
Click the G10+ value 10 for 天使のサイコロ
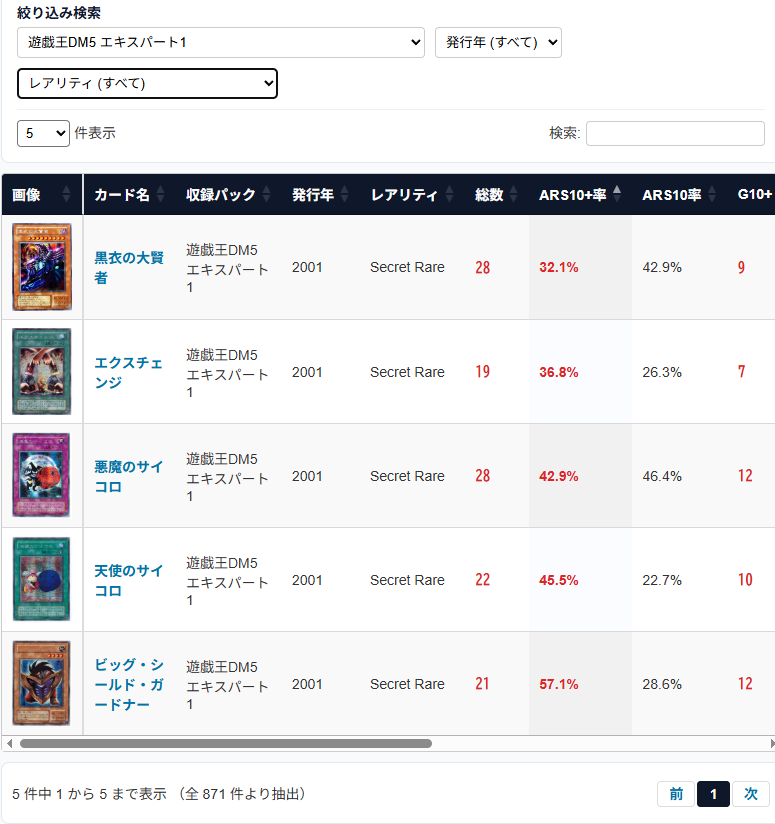click(745, 580)
